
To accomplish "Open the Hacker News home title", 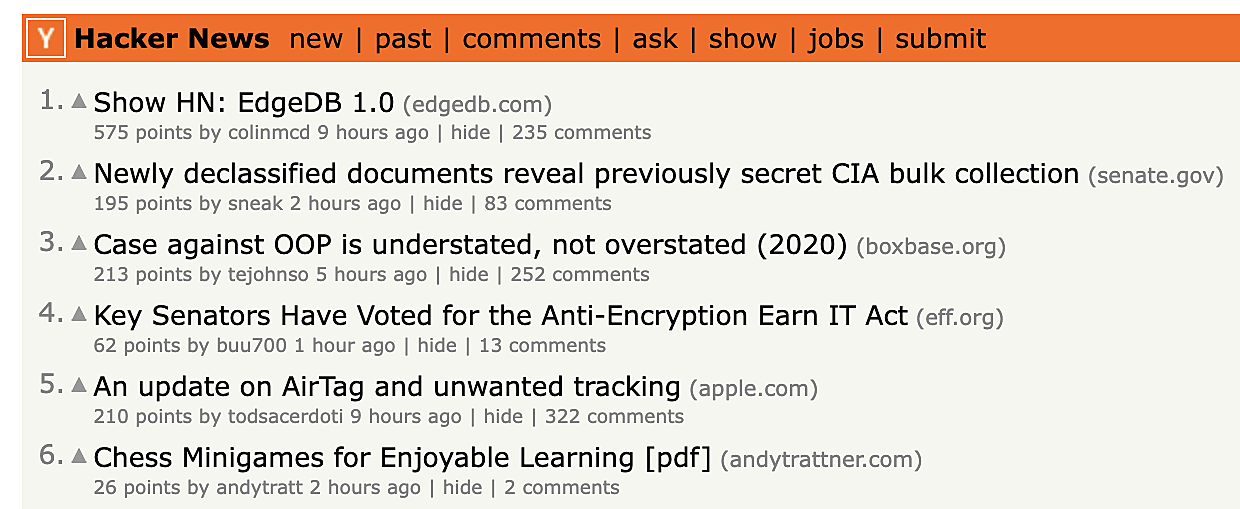I will pos(172,39).
